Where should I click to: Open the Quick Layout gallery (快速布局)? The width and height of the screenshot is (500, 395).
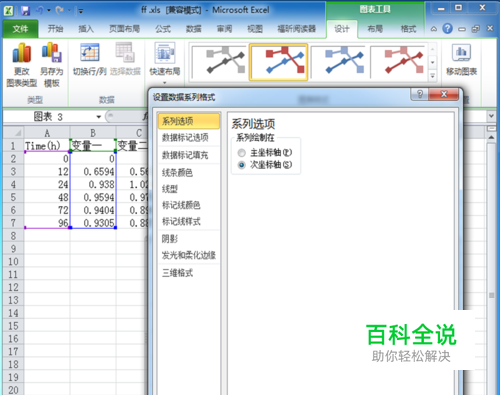(165, 62)
